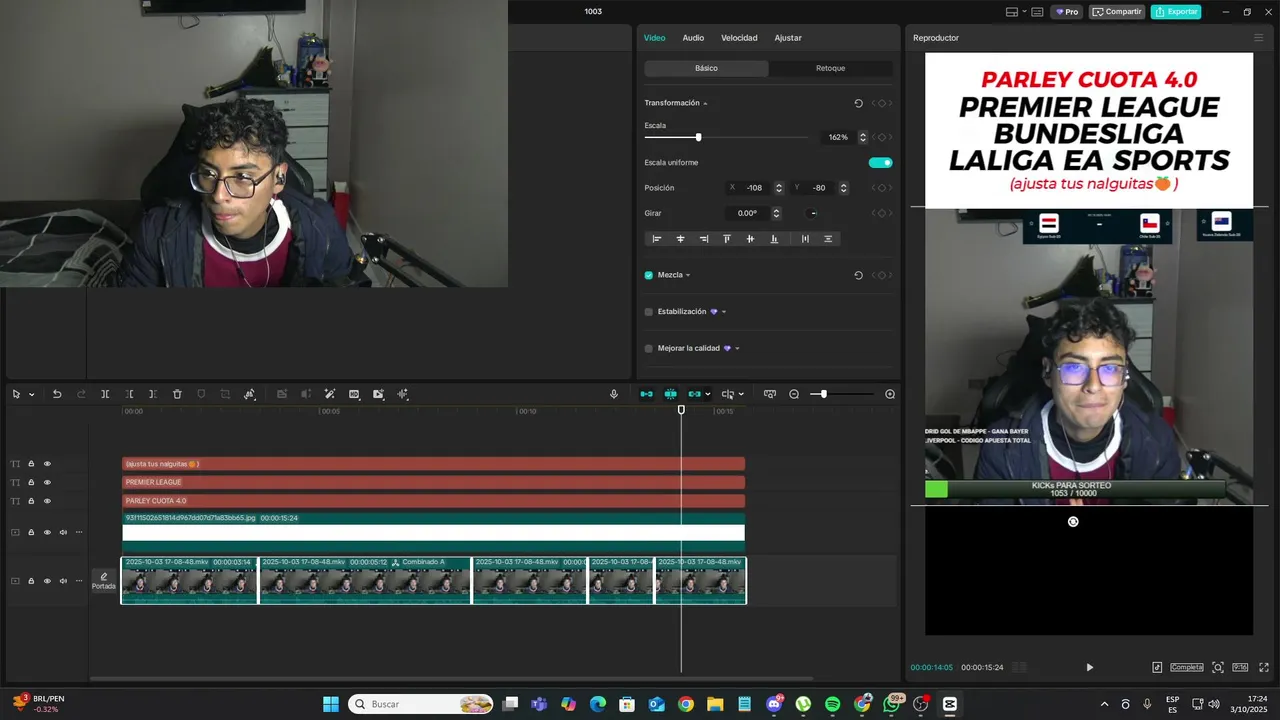1280x720 pixels.
Task: Play the preview in Reproductor
Action: tap(1090, 667)
